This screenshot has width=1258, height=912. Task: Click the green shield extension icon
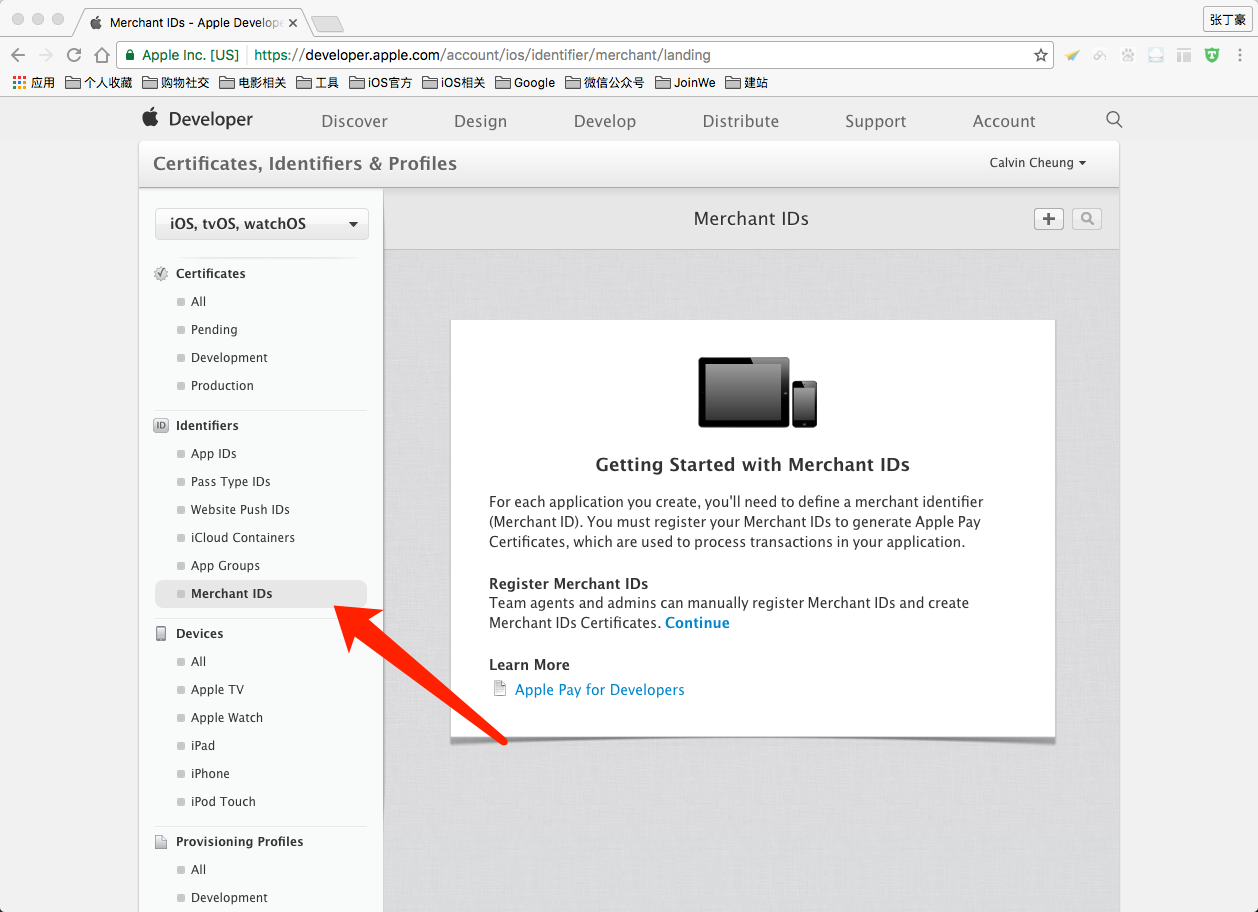click(x=1212, y=55)
